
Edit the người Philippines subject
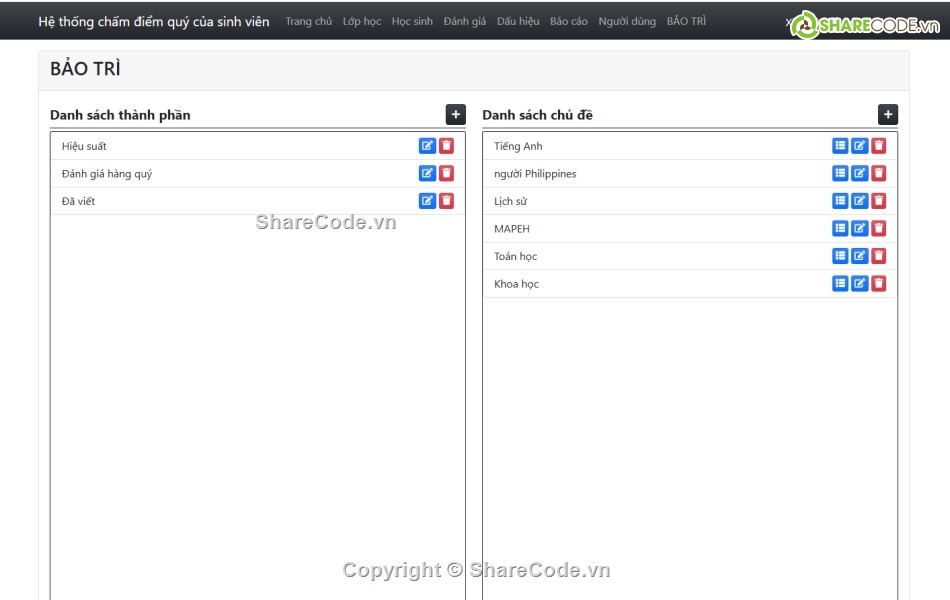coord(859,173)
